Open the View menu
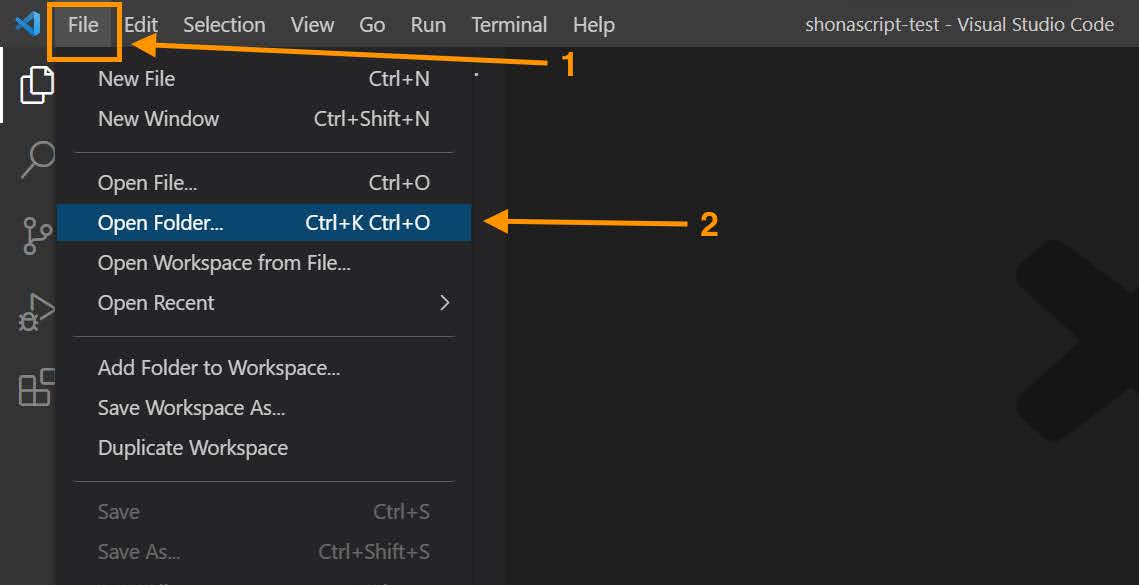 [312, 25]
